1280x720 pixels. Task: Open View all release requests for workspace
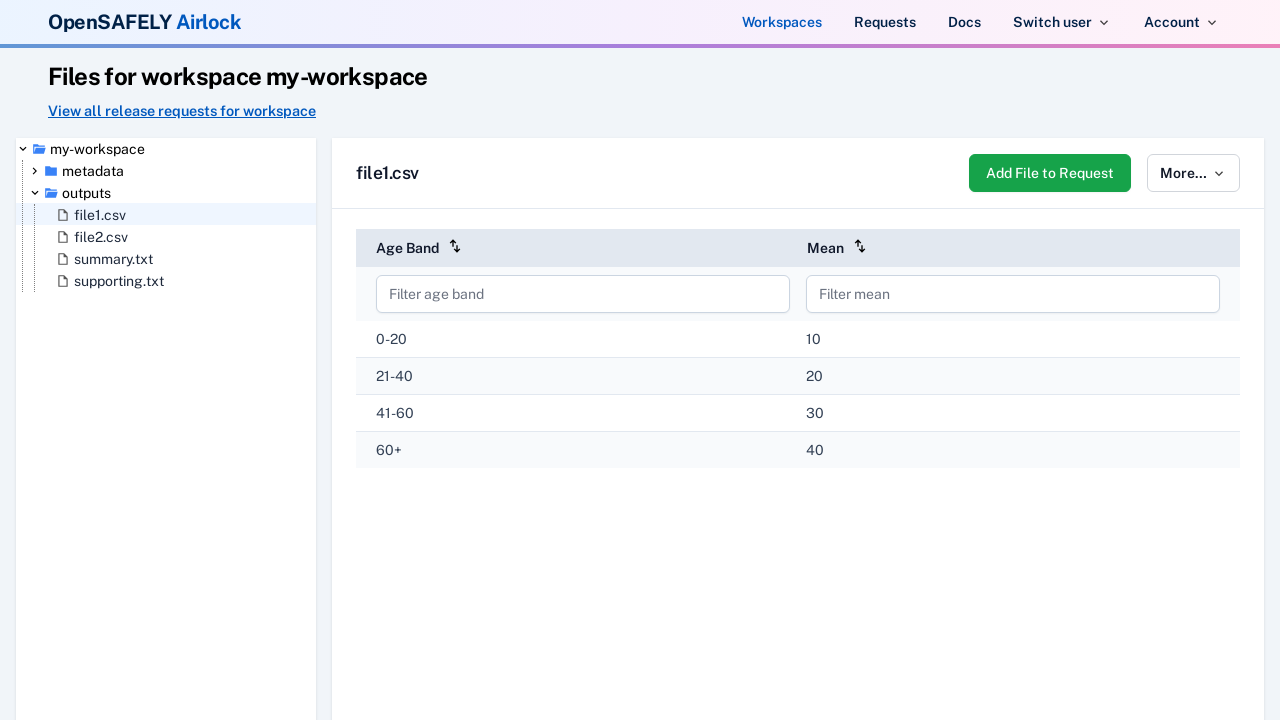(x=182, y=111)
